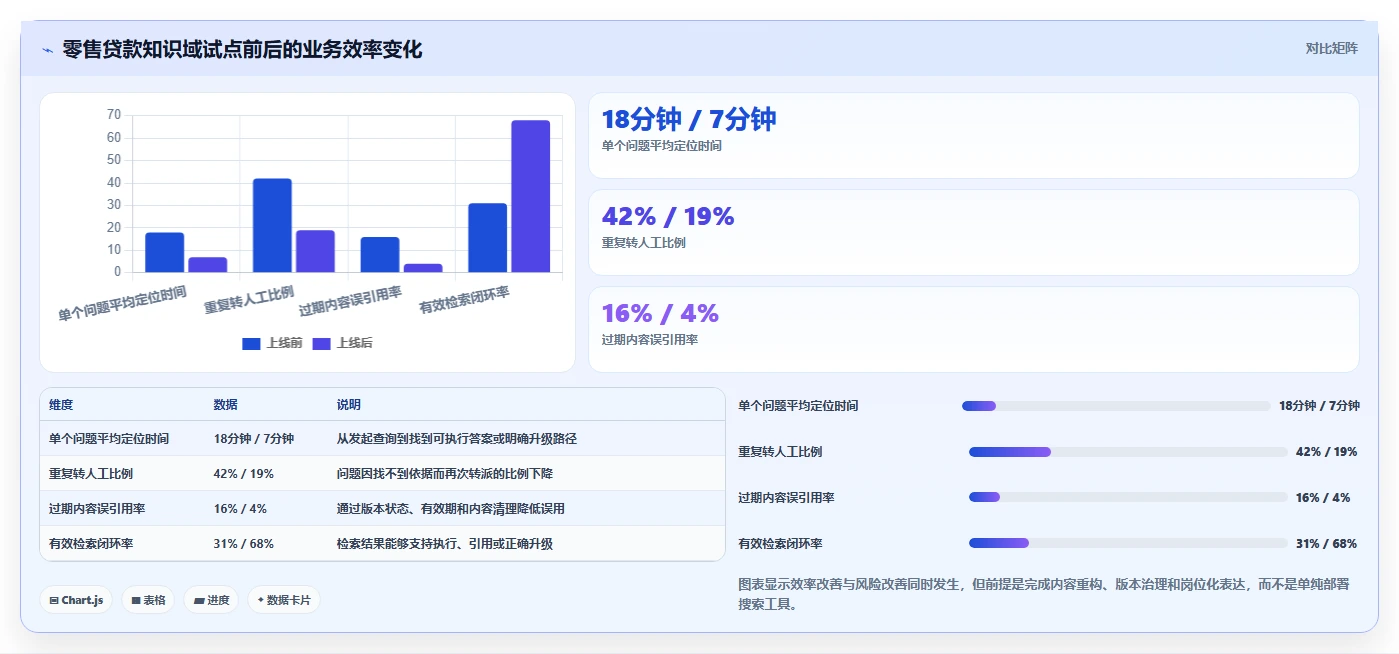
Task: Toggle the 上线前 legend swatch
Action: pos(251,344)
